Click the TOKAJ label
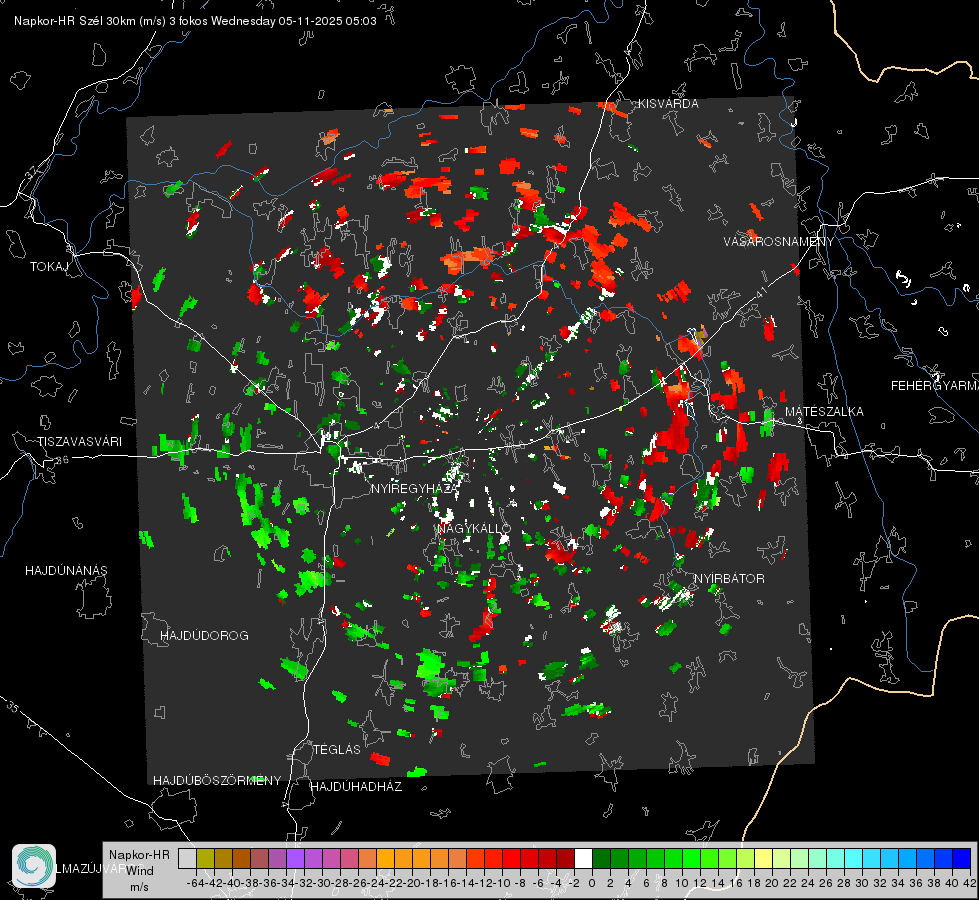 coord(49,267)
